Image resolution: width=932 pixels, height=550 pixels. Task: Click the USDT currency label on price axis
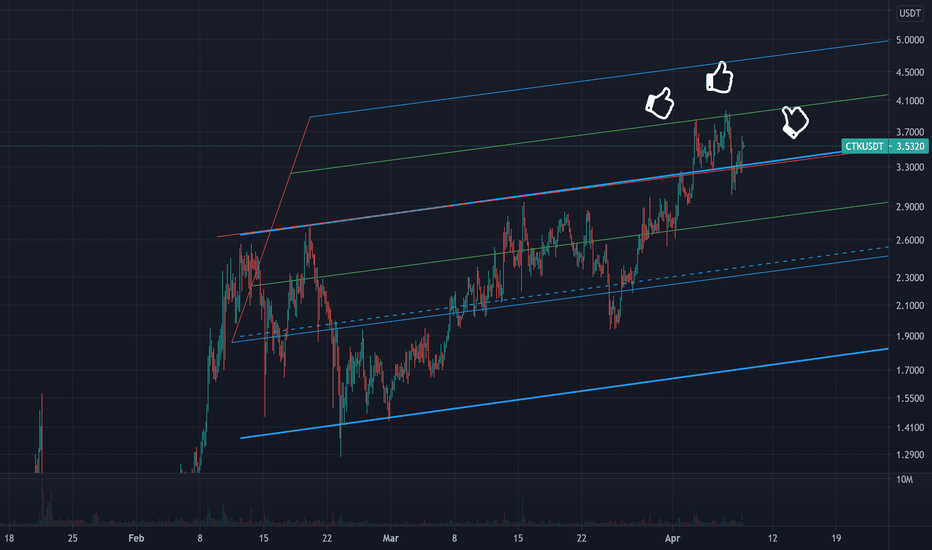click(x=909, y=13)
